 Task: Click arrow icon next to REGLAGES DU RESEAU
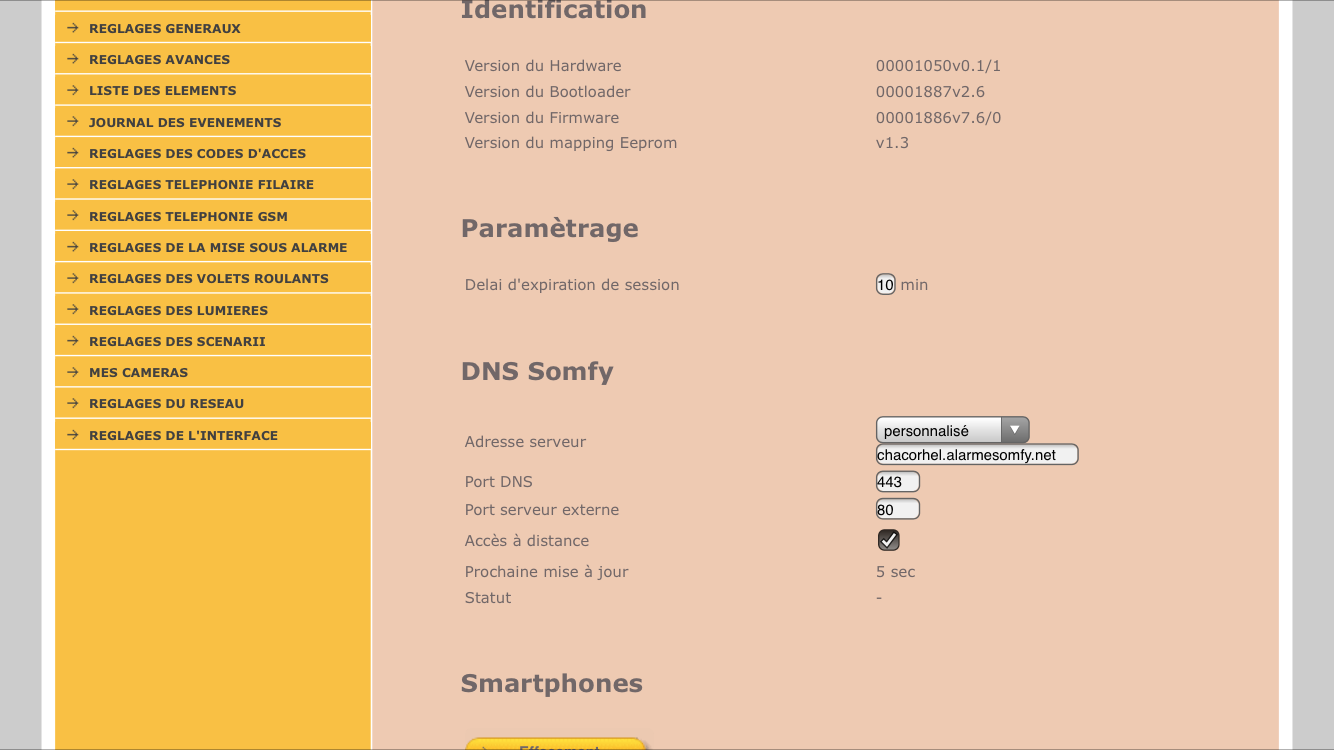click(x=73, y=403)
